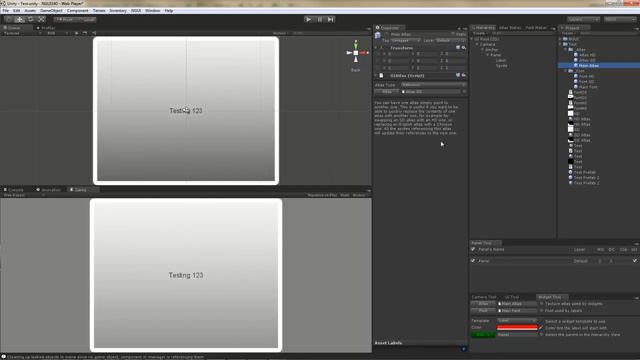The width and height of the screenshot is (640, 360).
Task: Select Label in Hierarchy
Action: click(501, 60)
